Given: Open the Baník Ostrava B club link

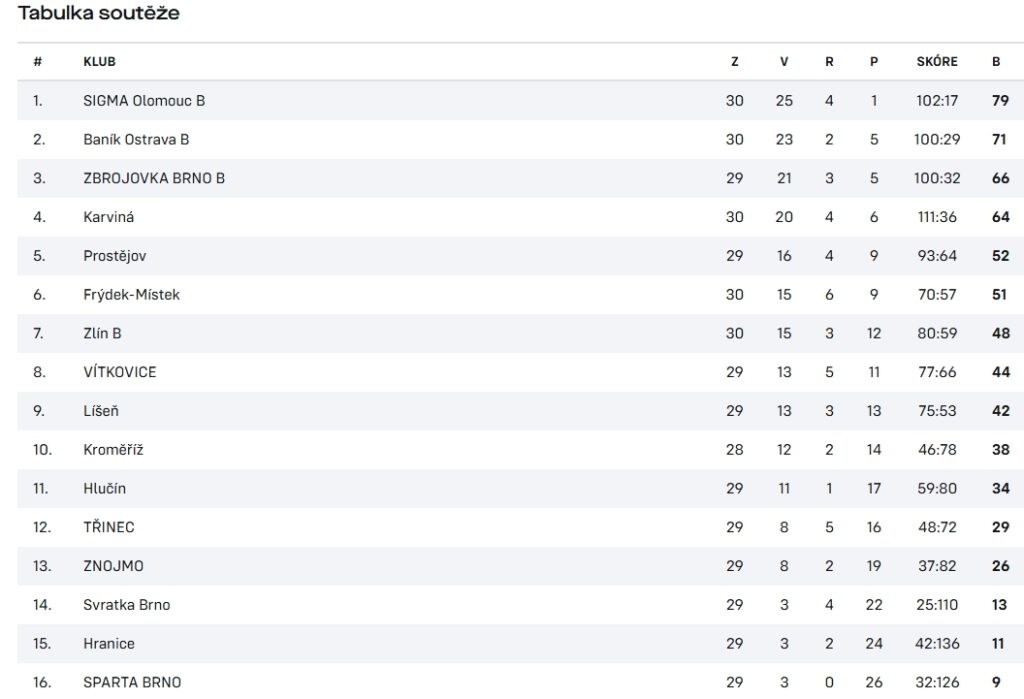Looking at the screenshot, I should tap(136, 139).
